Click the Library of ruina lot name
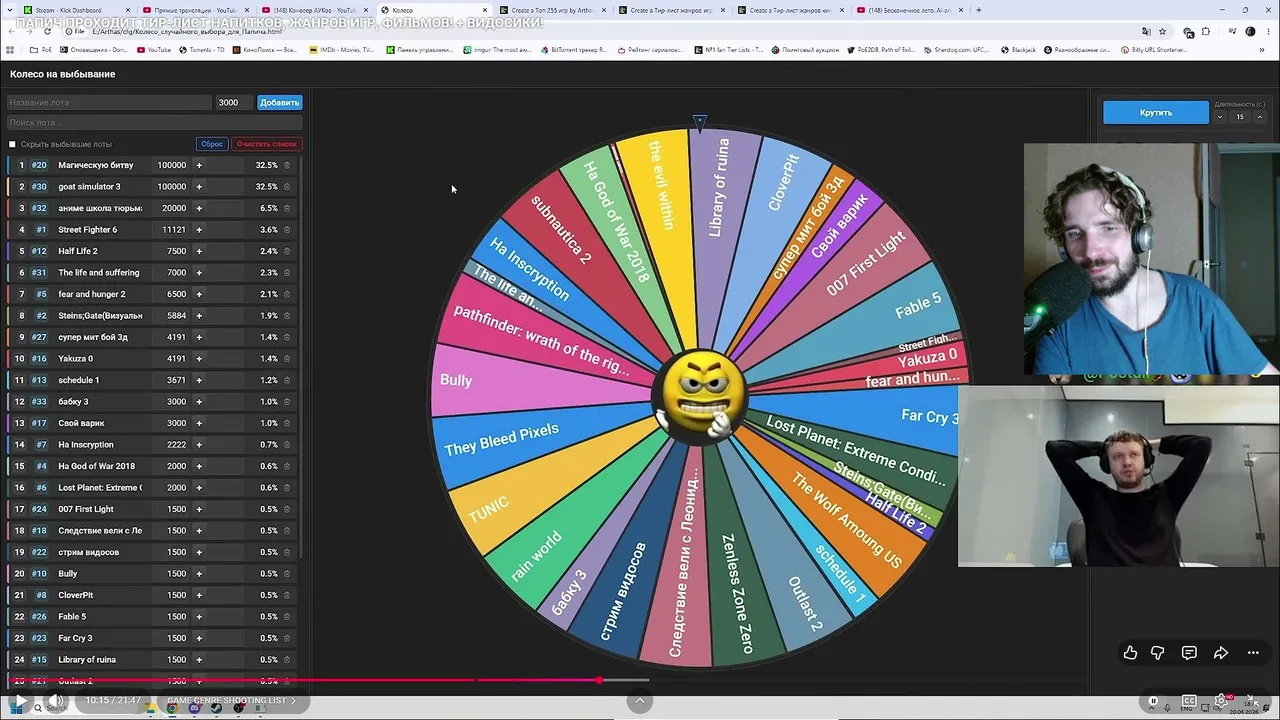The height and width of the screenshot is (720, 1280). [87, 660]
